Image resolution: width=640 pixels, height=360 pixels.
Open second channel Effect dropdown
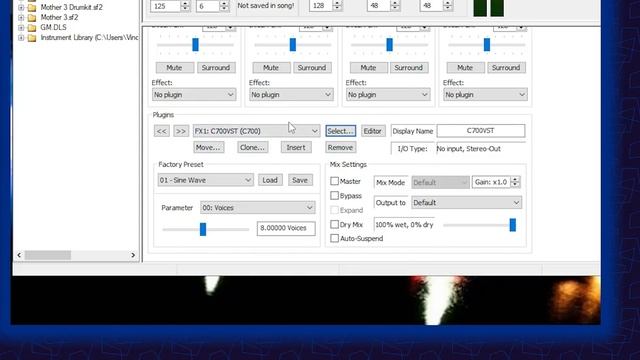291,95
